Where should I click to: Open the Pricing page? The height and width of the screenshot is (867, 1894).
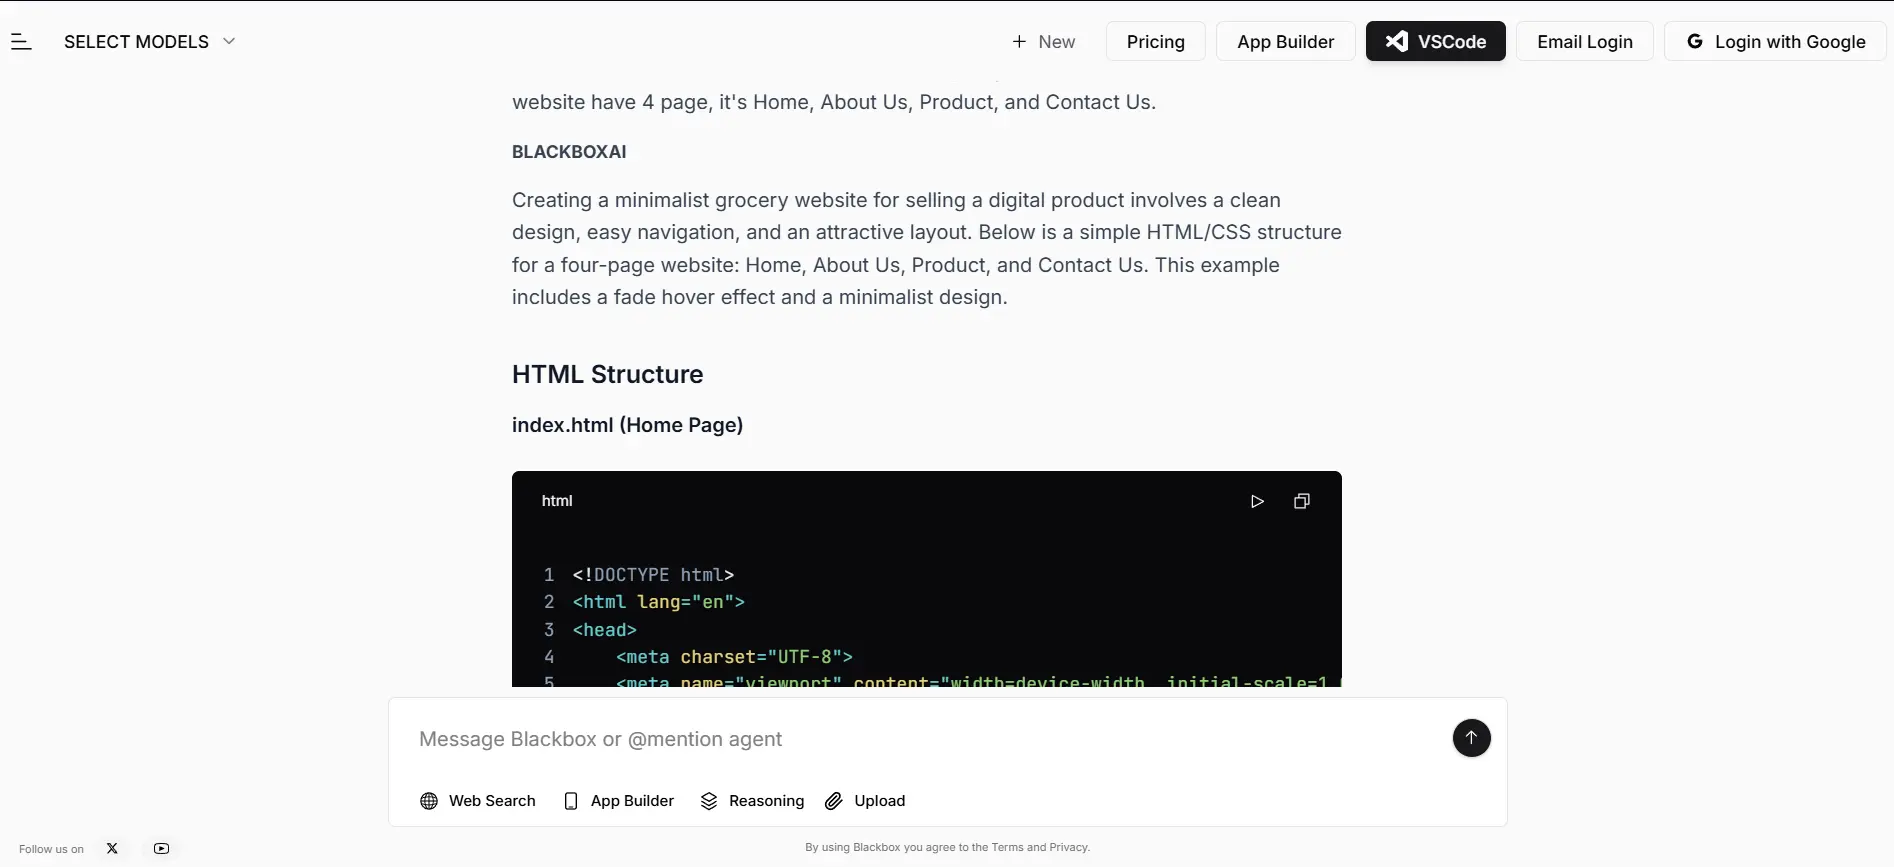(x=1155, y=41)
